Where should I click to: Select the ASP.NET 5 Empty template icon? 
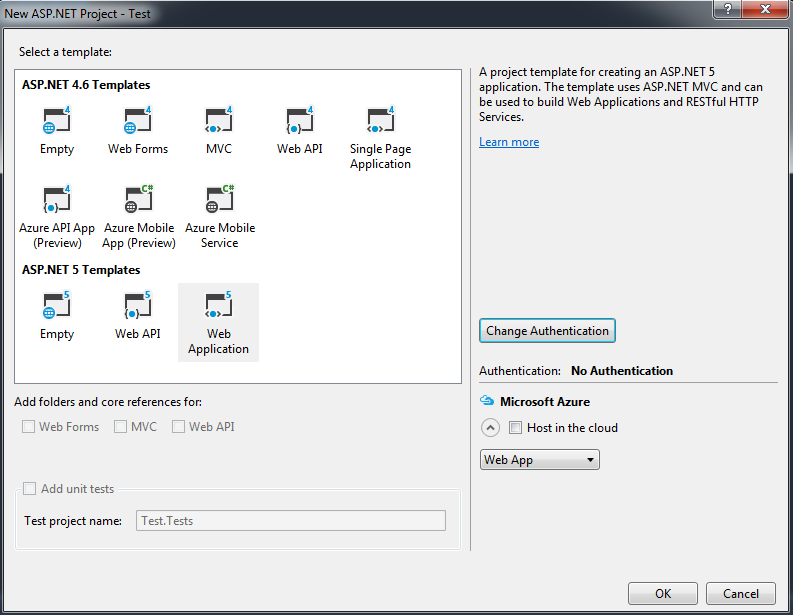click(57, 306)
